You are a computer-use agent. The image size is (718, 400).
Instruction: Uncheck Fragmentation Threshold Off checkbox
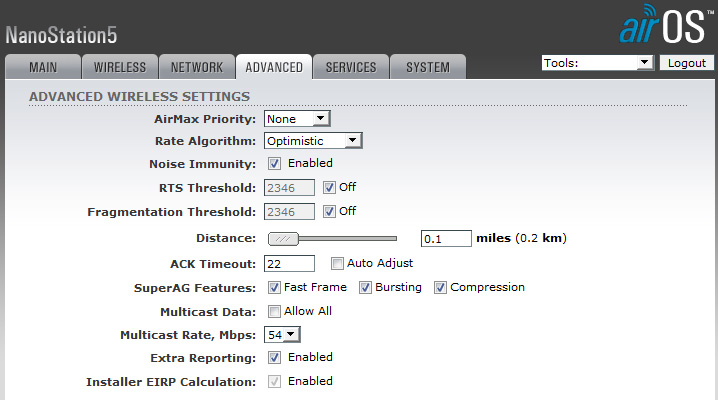pos(329,211)
